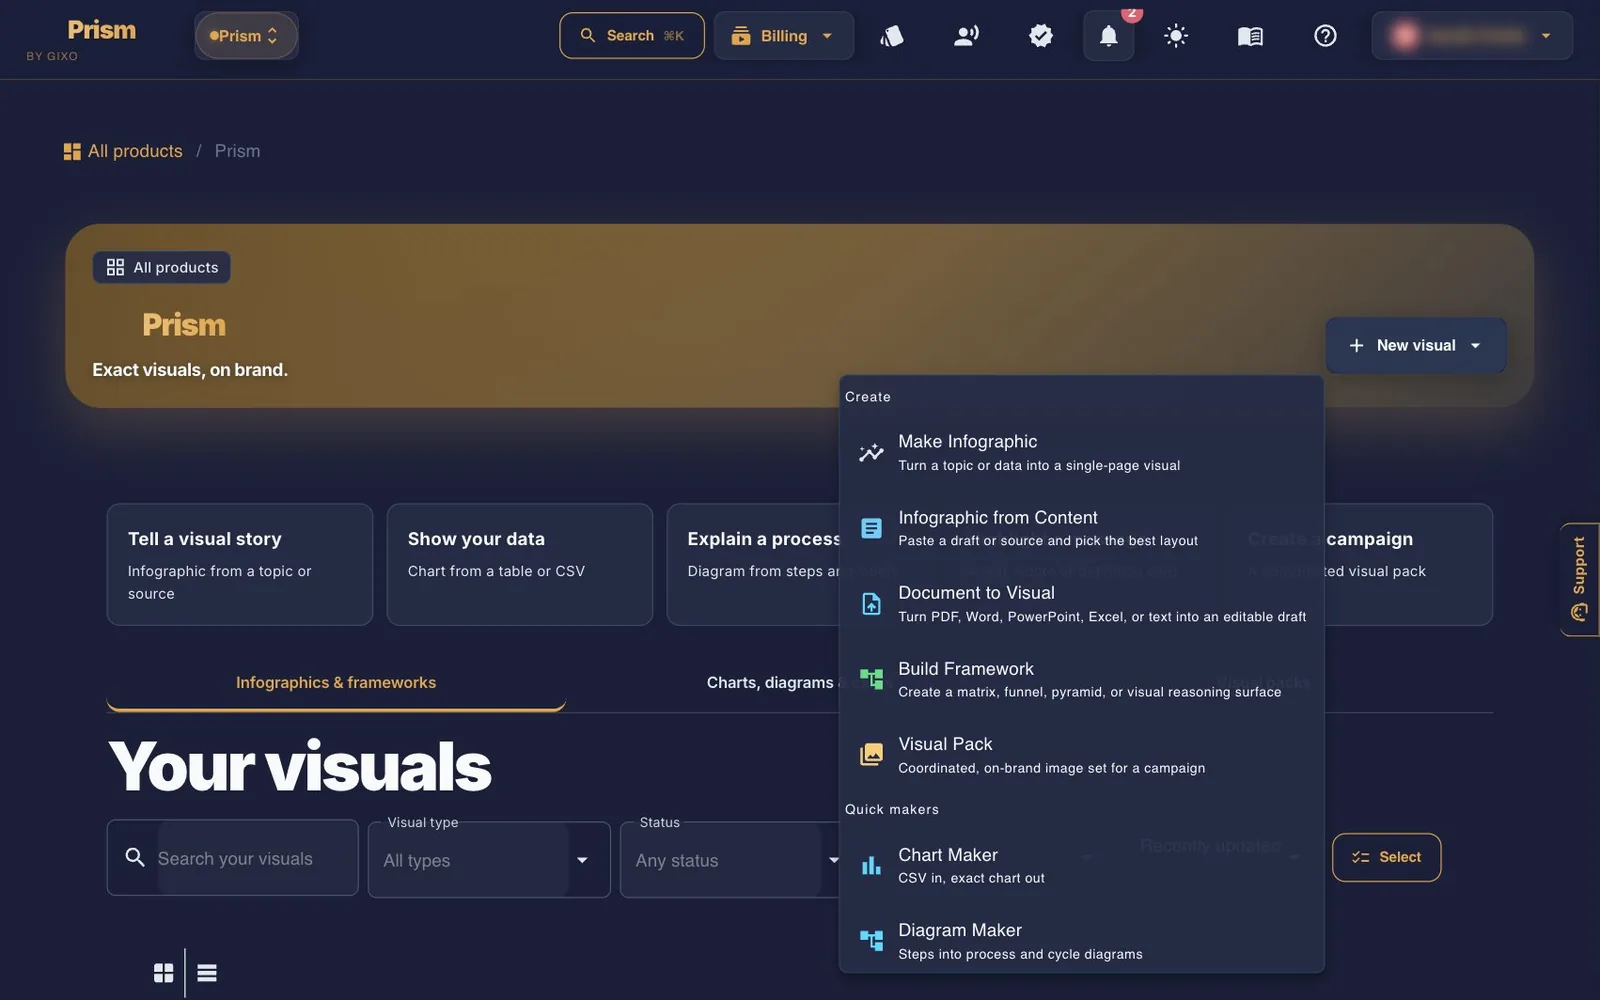Open Show your data card
This screenshot has width=1600, height=1000.
tap(520, 565)
